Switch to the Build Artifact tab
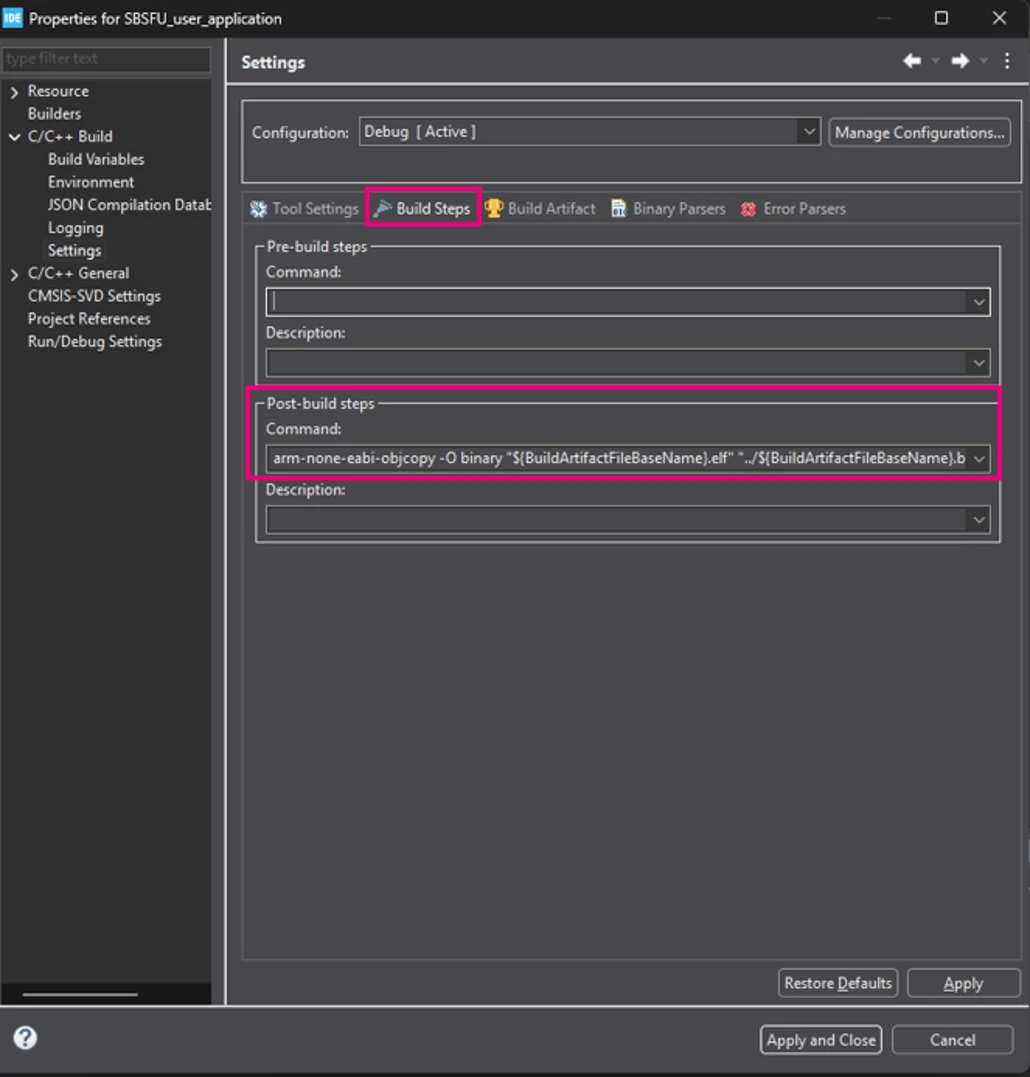1030x1077 pixels. point(540,209)
